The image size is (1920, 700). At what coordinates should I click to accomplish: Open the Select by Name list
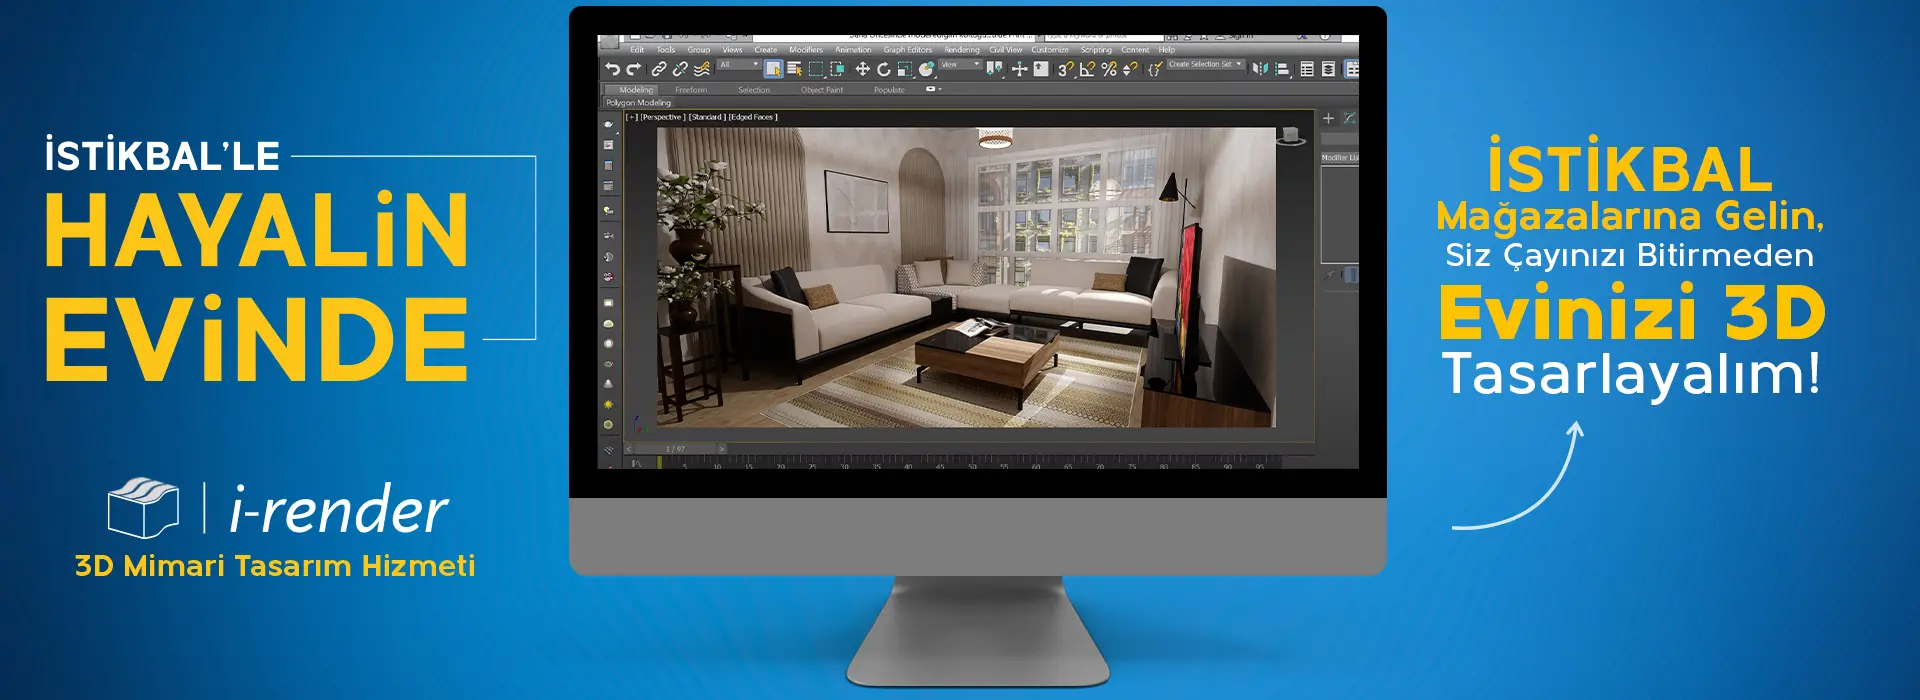795,69
